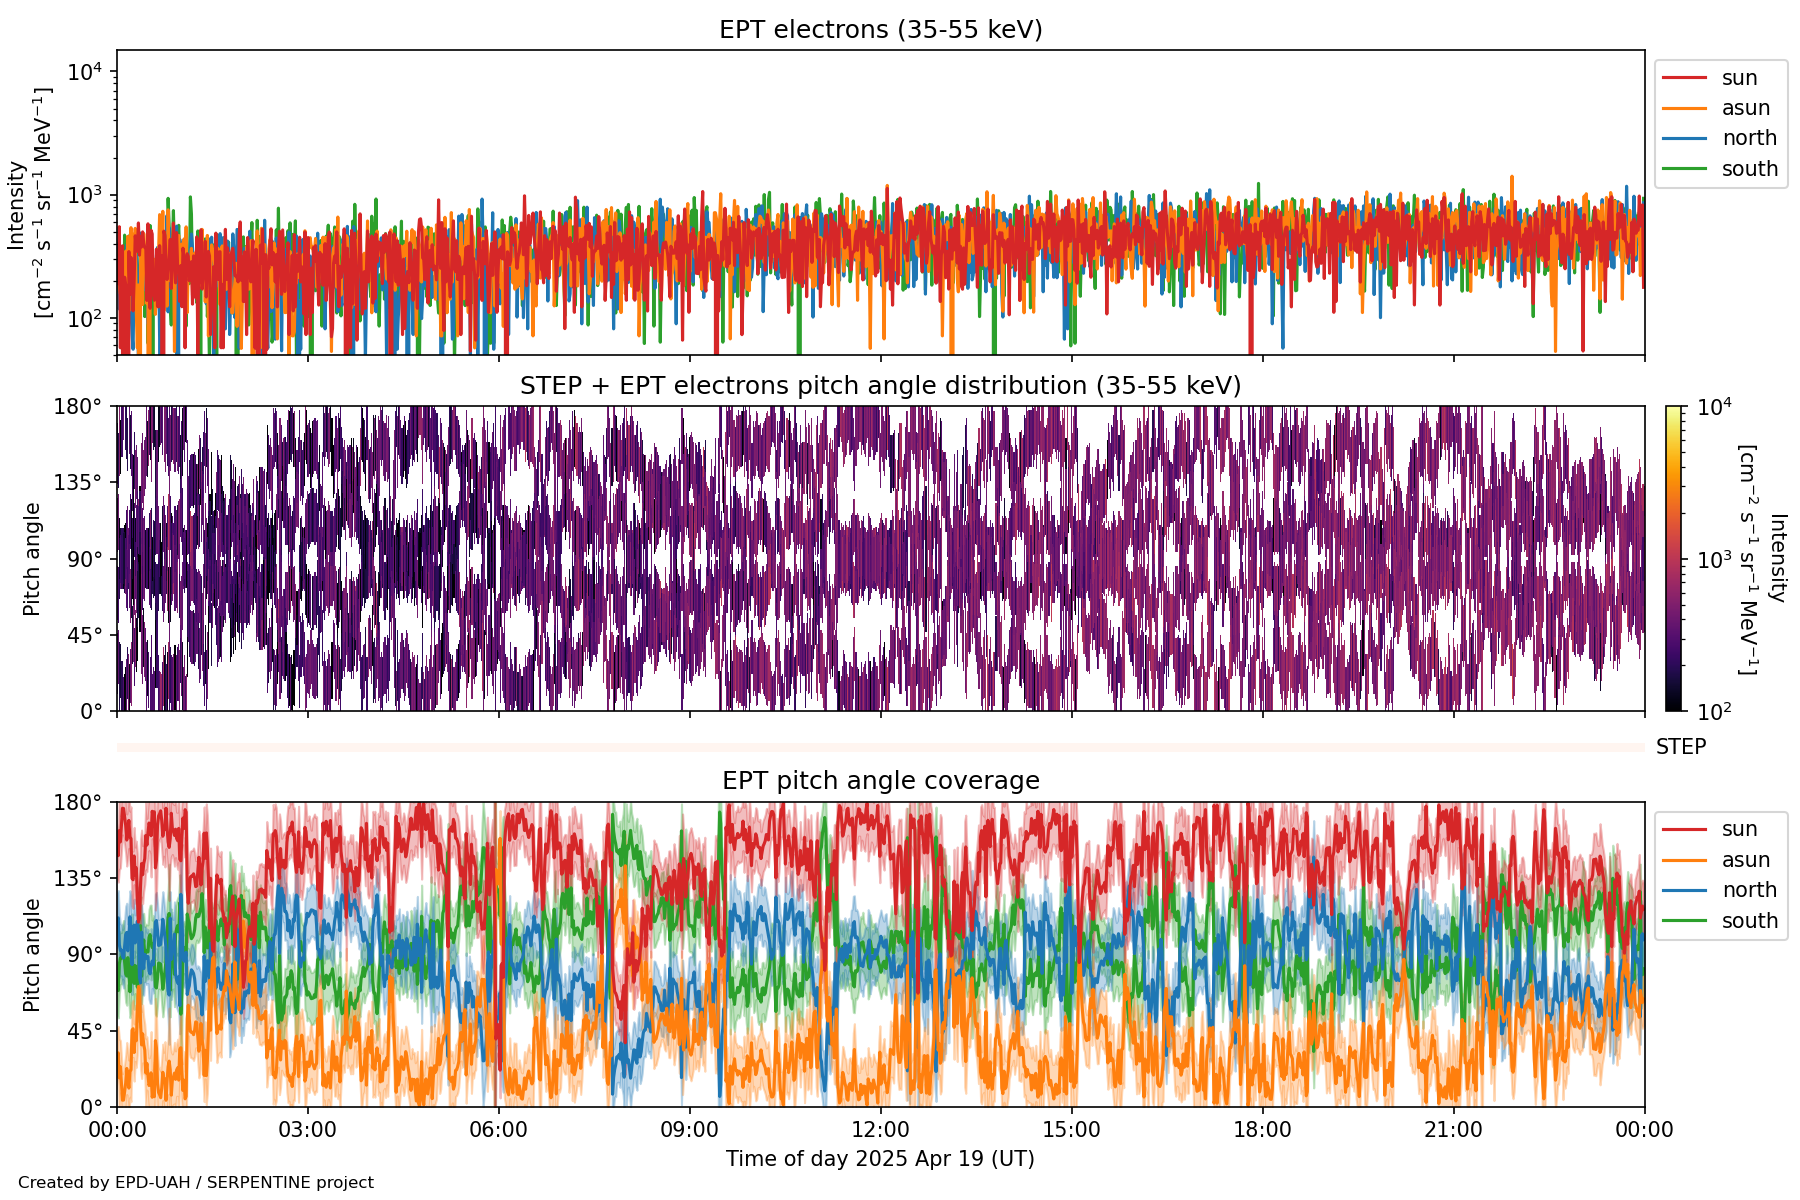Image resolution: width=1800 pixels, height=1200 pixels.
Task: Click the "Created by EPD-UAH / SERPENTINE project" credit text
Action: [x=196, y=1183]
